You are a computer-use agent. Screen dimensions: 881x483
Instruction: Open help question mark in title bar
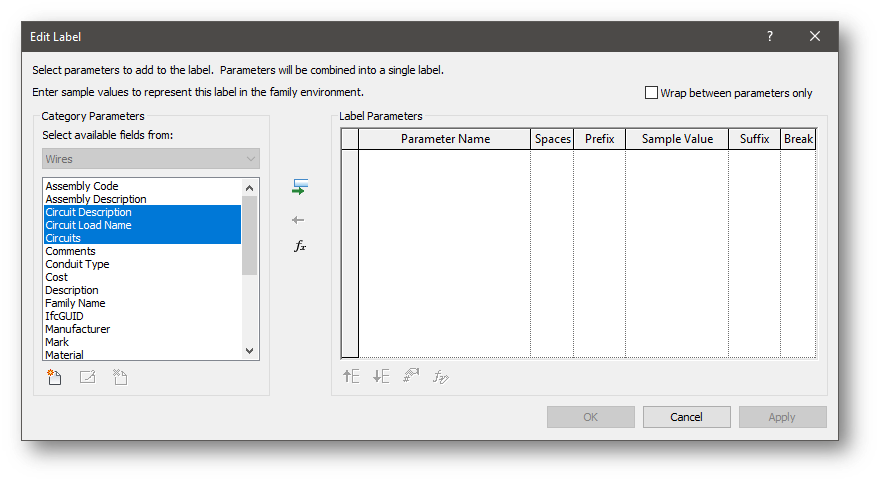770,37
